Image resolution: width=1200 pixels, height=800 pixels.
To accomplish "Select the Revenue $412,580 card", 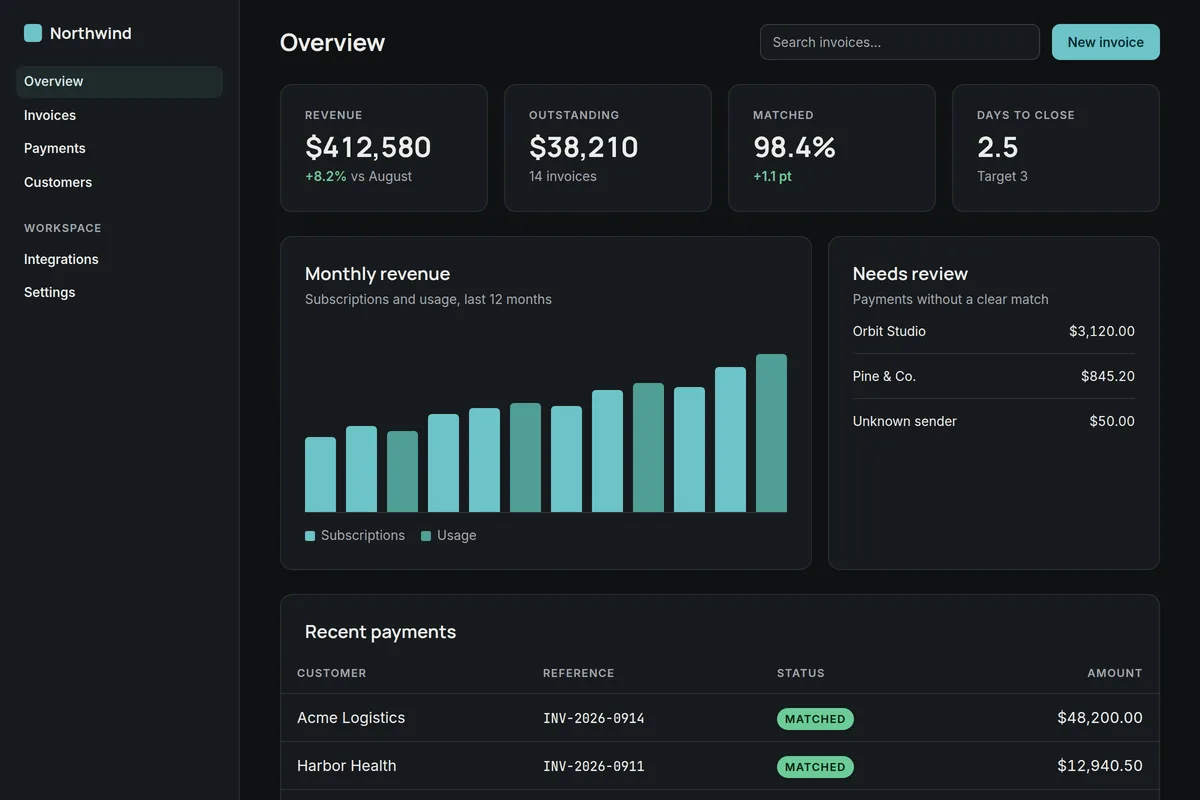I will [384, 148].
